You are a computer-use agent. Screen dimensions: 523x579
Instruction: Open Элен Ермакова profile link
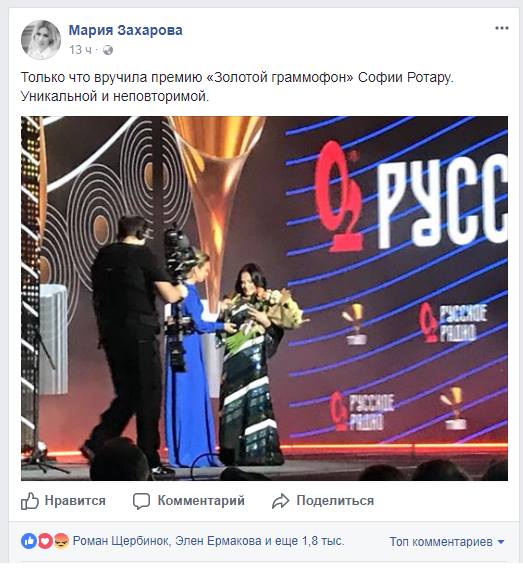[x=218, y=541]
